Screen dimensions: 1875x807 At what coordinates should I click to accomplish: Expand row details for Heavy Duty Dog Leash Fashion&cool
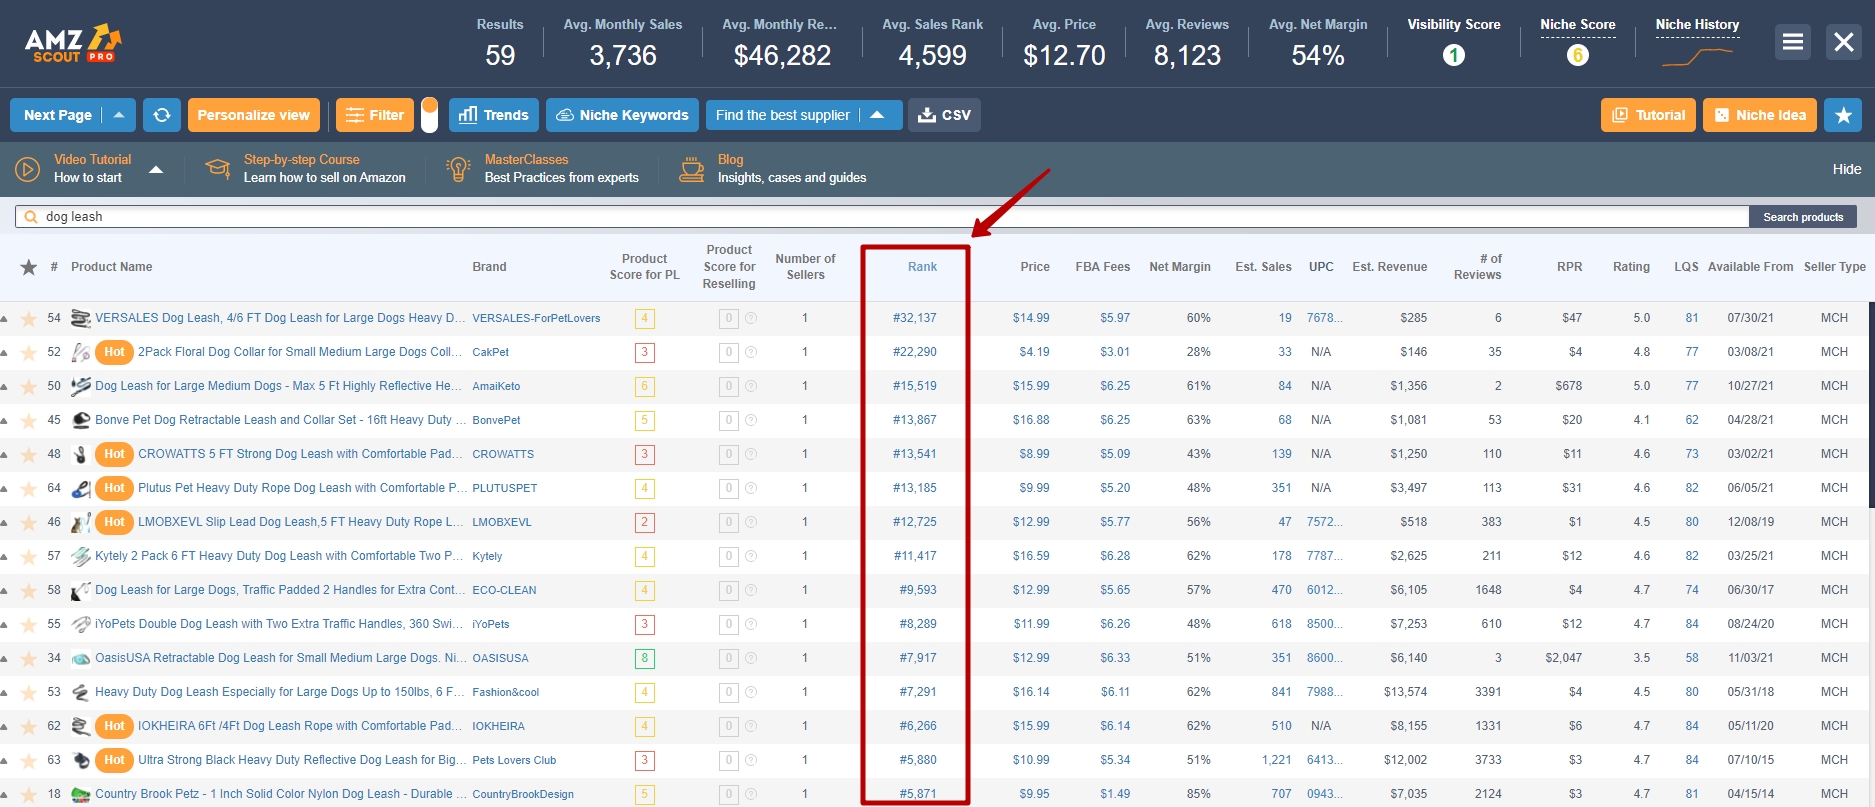[5, 693]
